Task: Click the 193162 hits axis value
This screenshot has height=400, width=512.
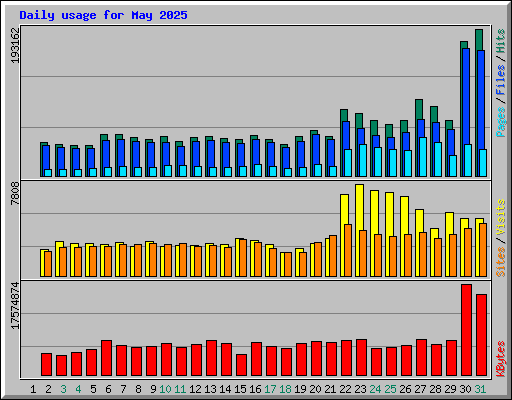Action: [x=15, y=45]
